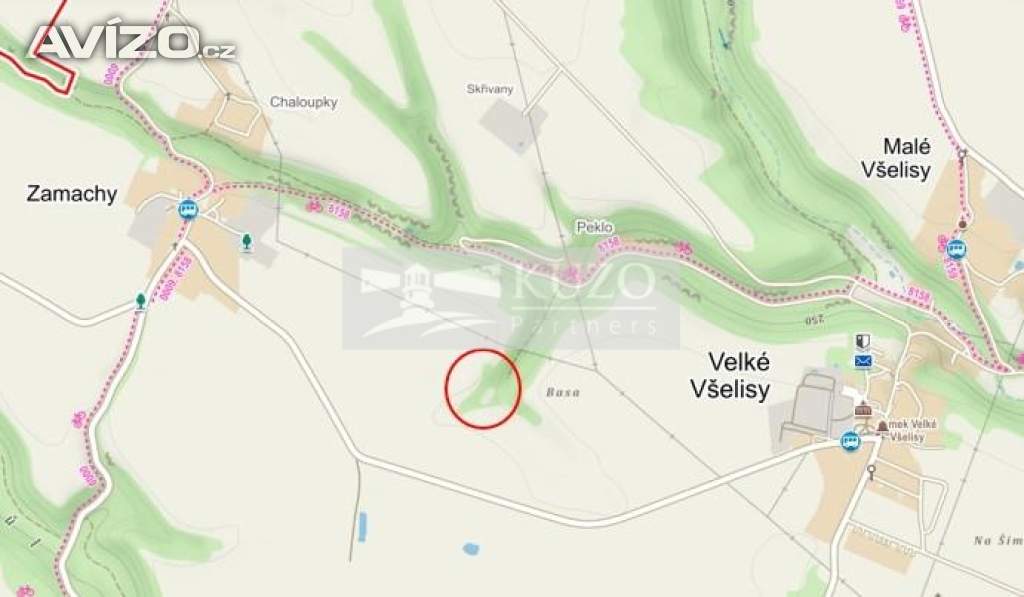1024x597 pixels.
Task: Select the Chaloupky place name
Action: coord(304,102)
